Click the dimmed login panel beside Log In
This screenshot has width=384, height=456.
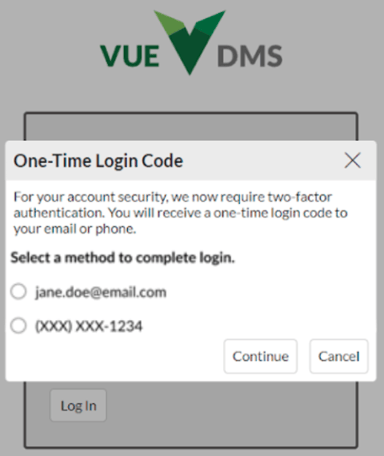tap(230, 413)
